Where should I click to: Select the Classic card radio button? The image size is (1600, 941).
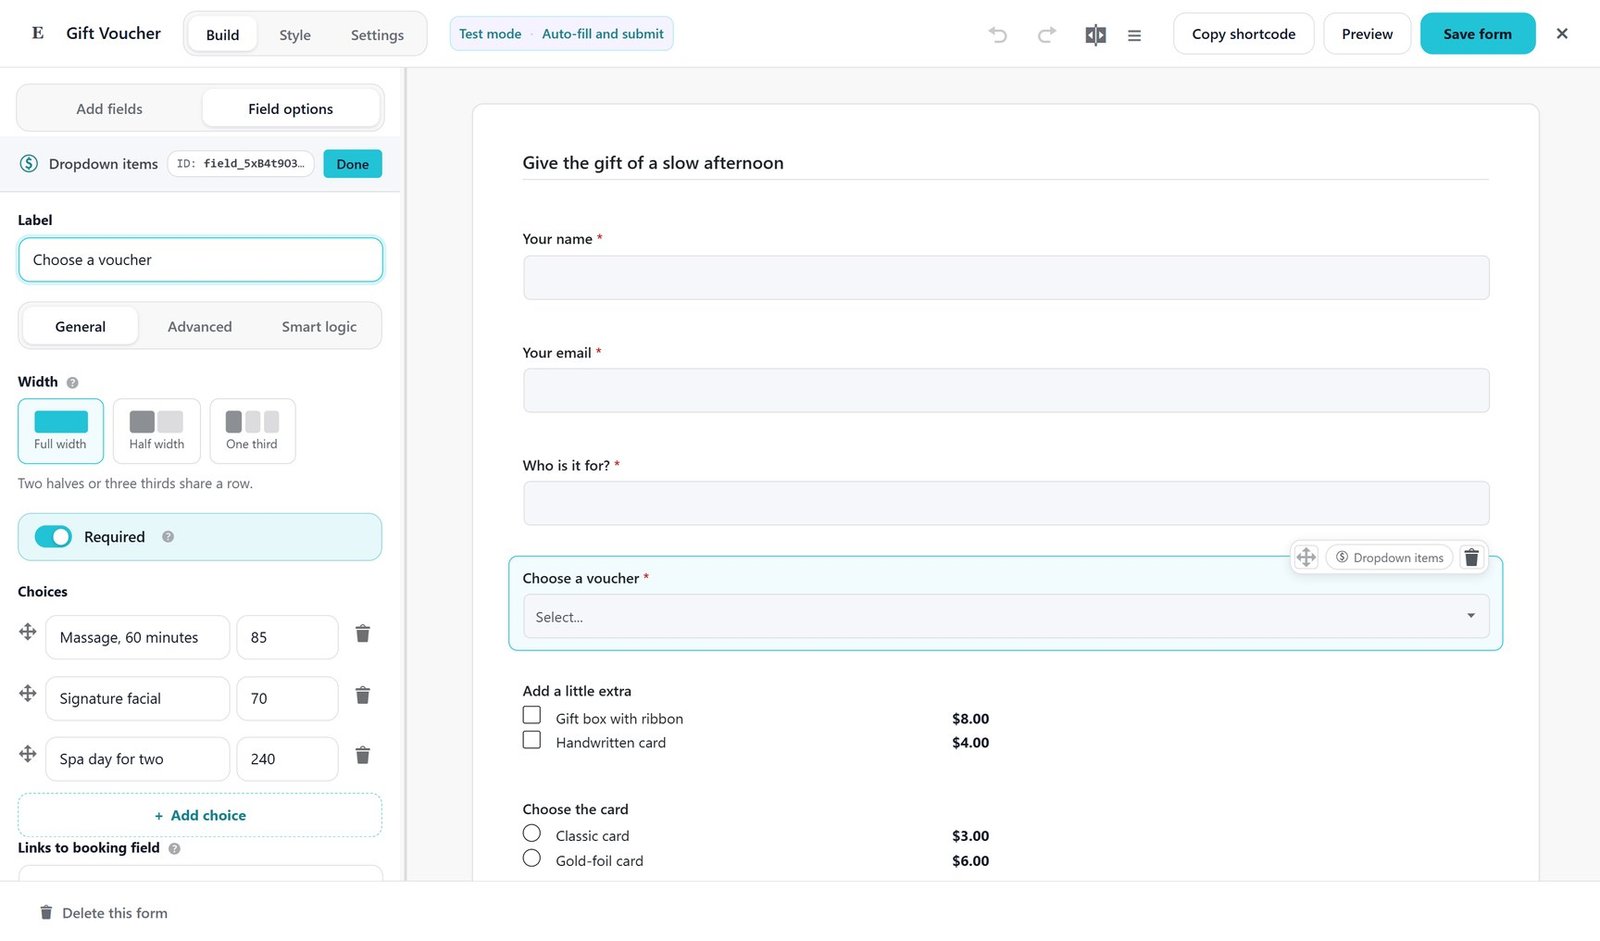[532, 834]
